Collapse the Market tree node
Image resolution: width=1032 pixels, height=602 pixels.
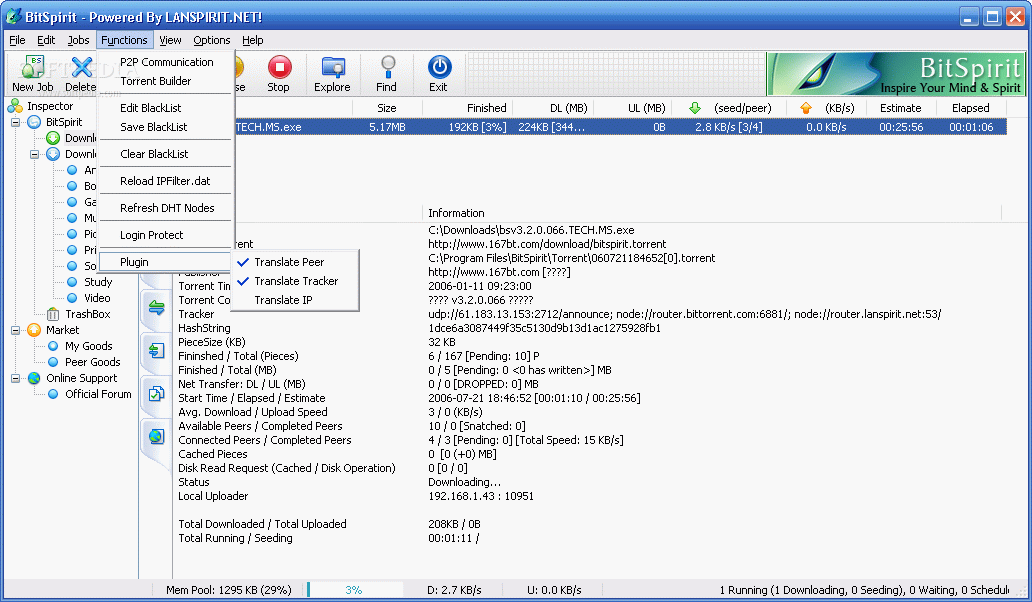tap(15, 330)
